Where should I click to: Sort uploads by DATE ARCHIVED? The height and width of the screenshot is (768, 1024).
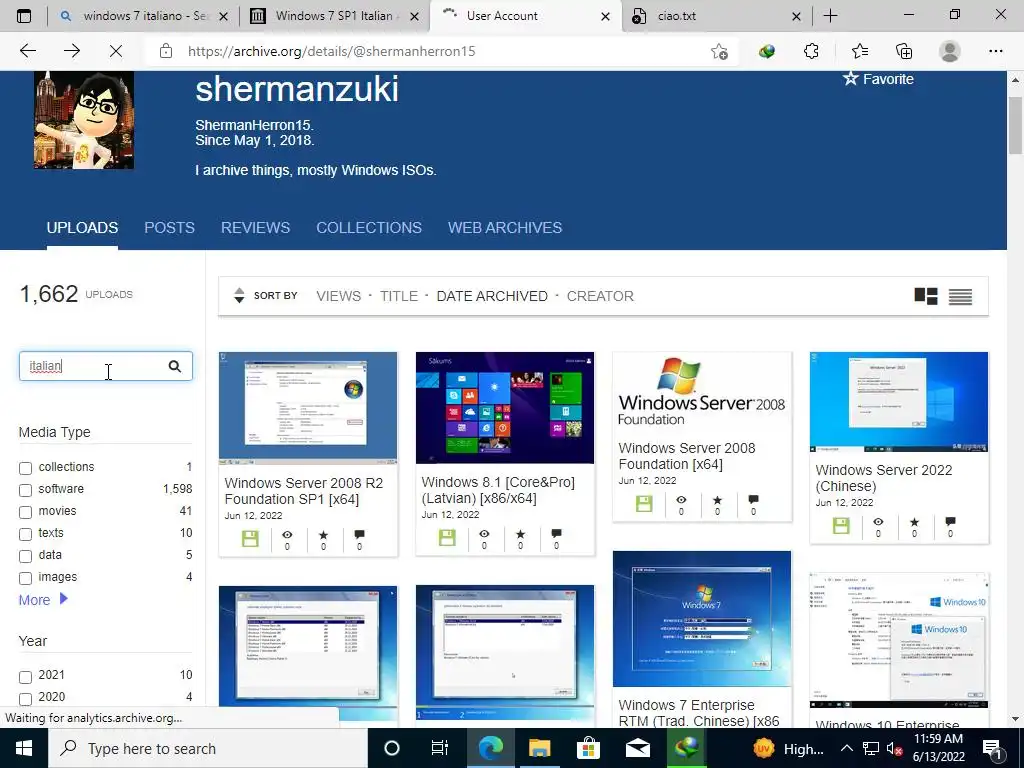coord(492,296)
